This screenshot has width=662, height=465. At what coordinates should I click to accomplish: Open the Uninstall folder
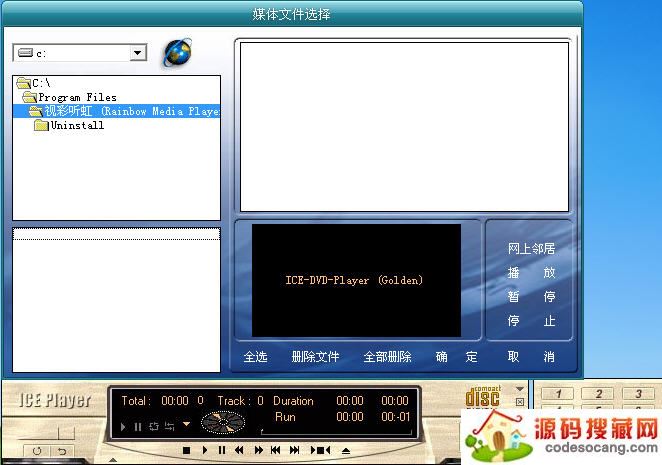click(x=69, y=125)
